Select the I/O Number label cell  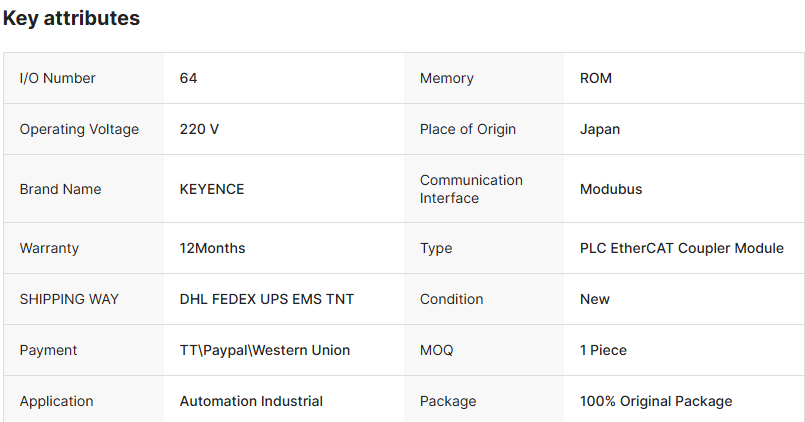[58, 78]
